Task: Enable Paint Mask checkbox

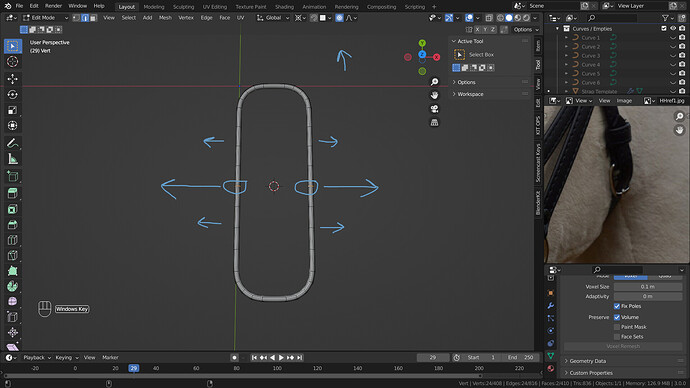Action: pos(617,327)
